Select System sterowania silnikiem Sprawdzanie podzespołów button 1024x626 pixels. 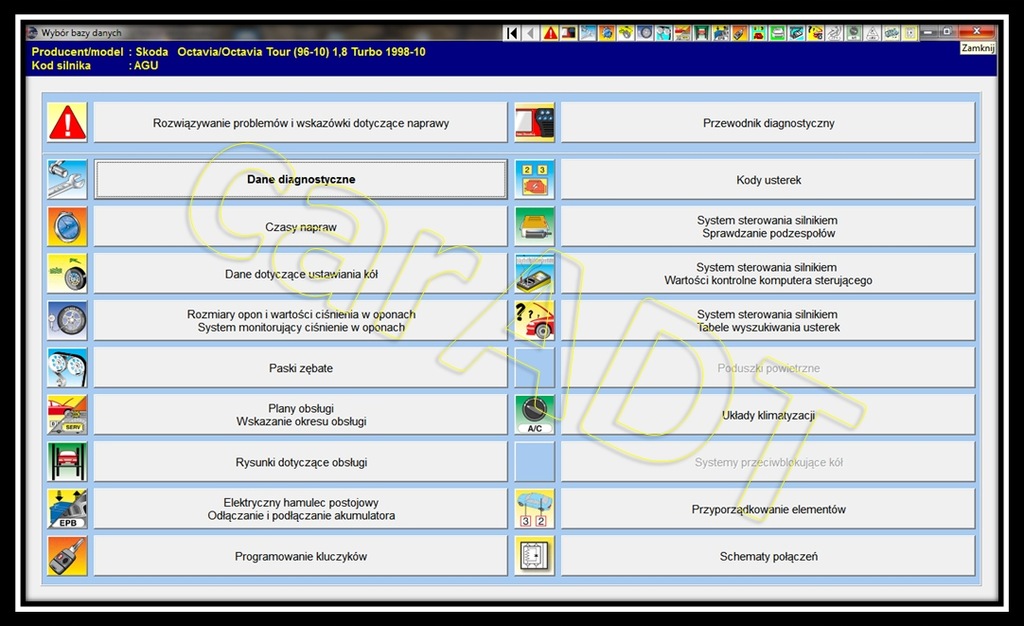(x=768, y=227)
